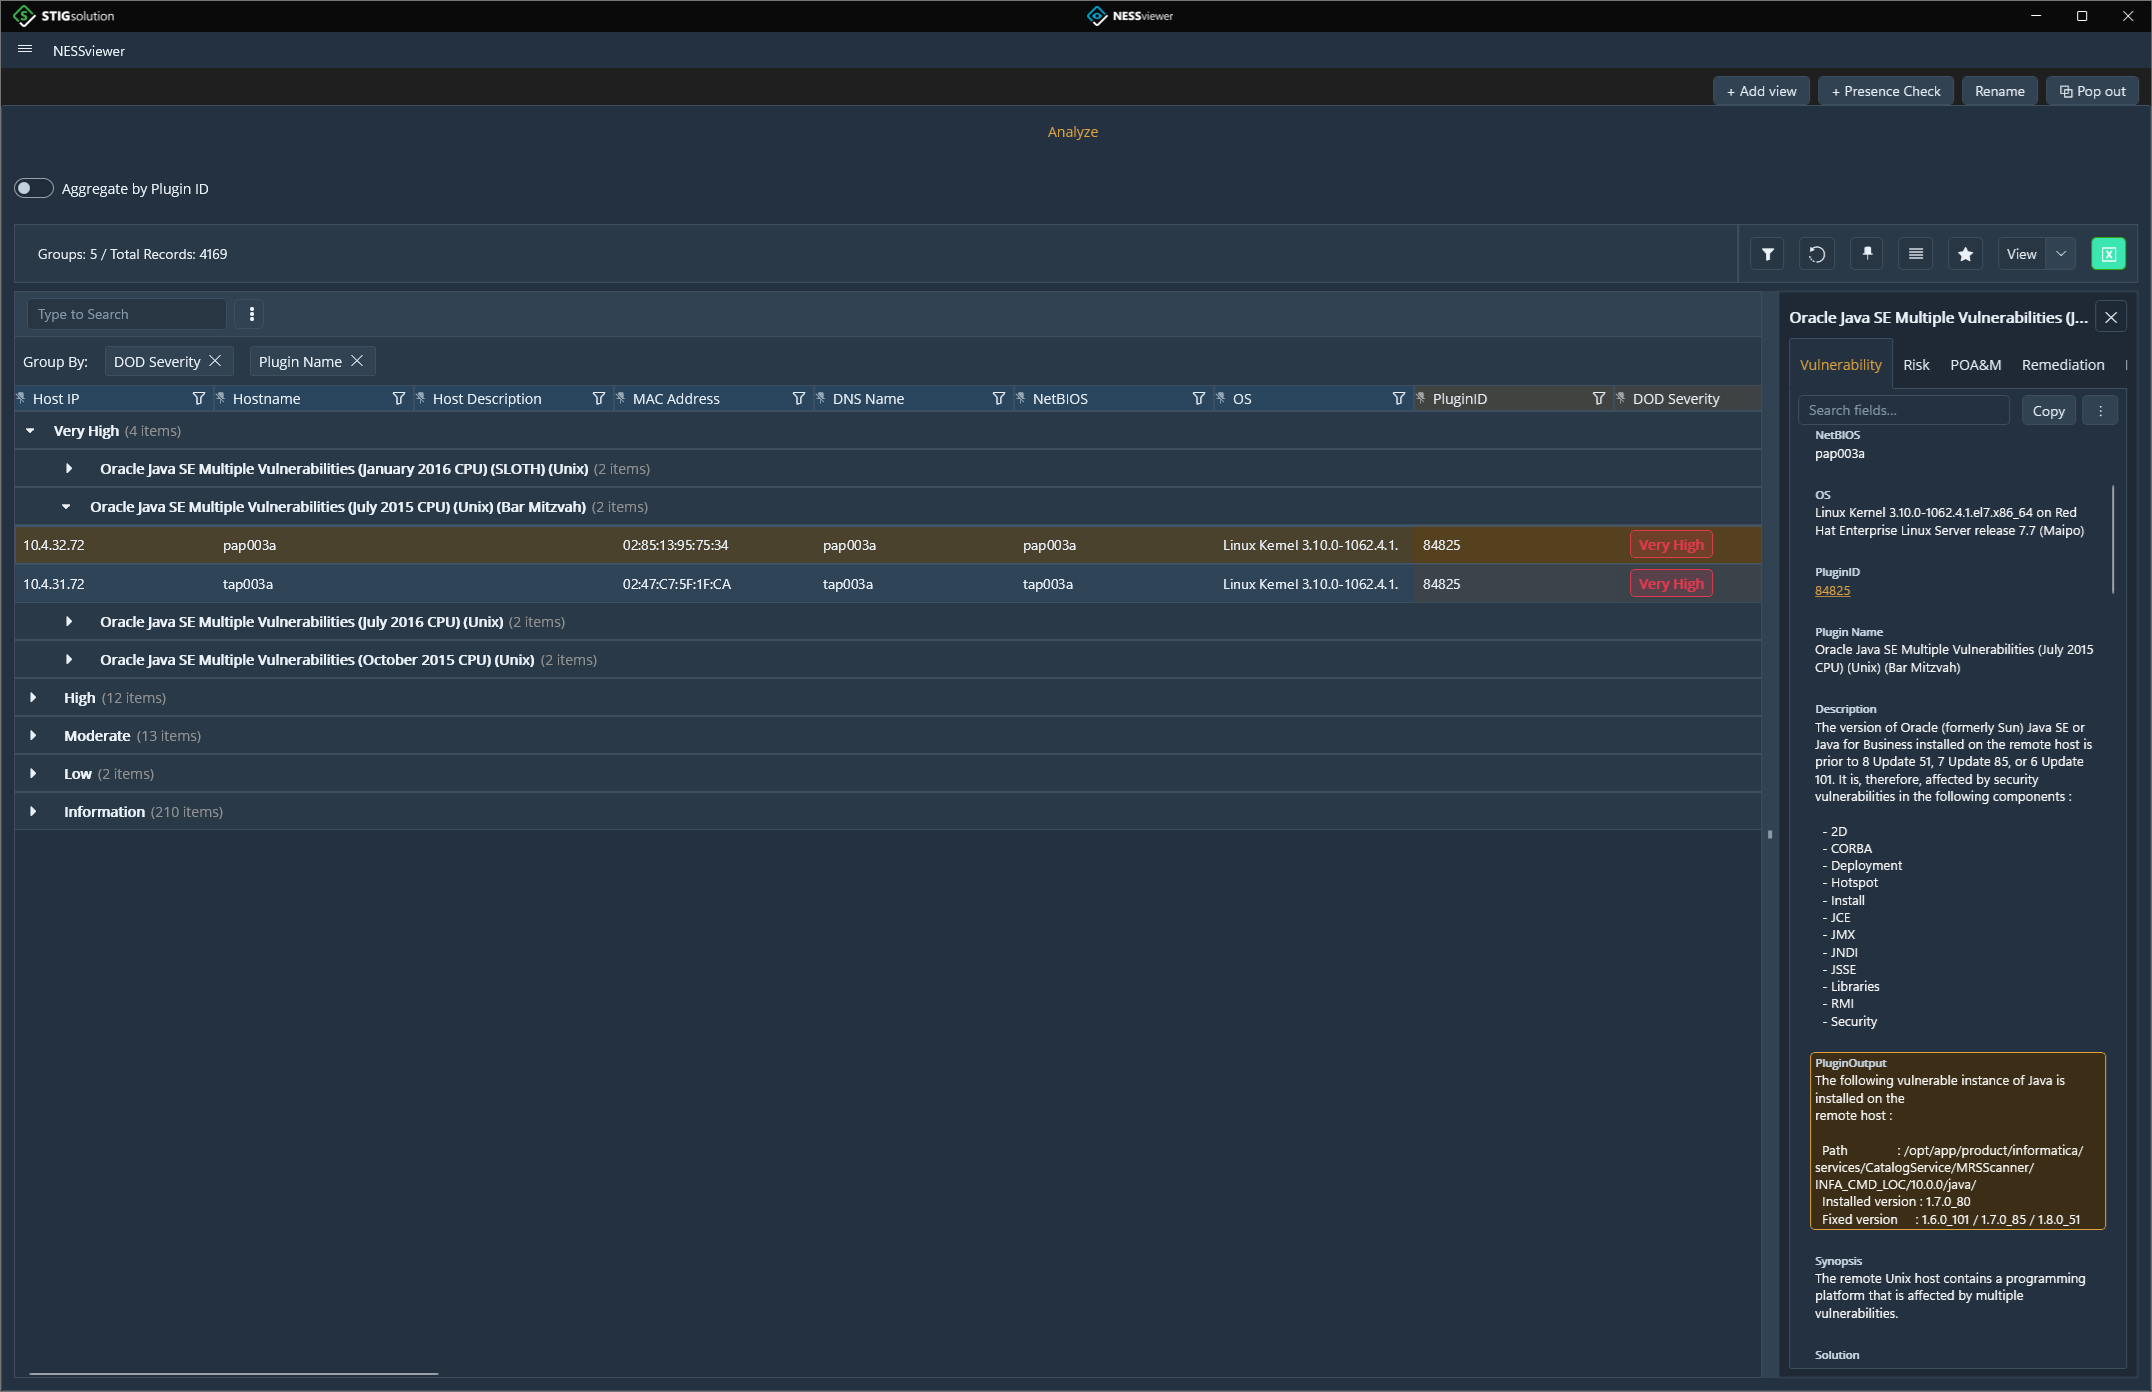Pin the Host IP column
The height and width of the screenshot is (1392, 2152).
(x=21, y=398)
